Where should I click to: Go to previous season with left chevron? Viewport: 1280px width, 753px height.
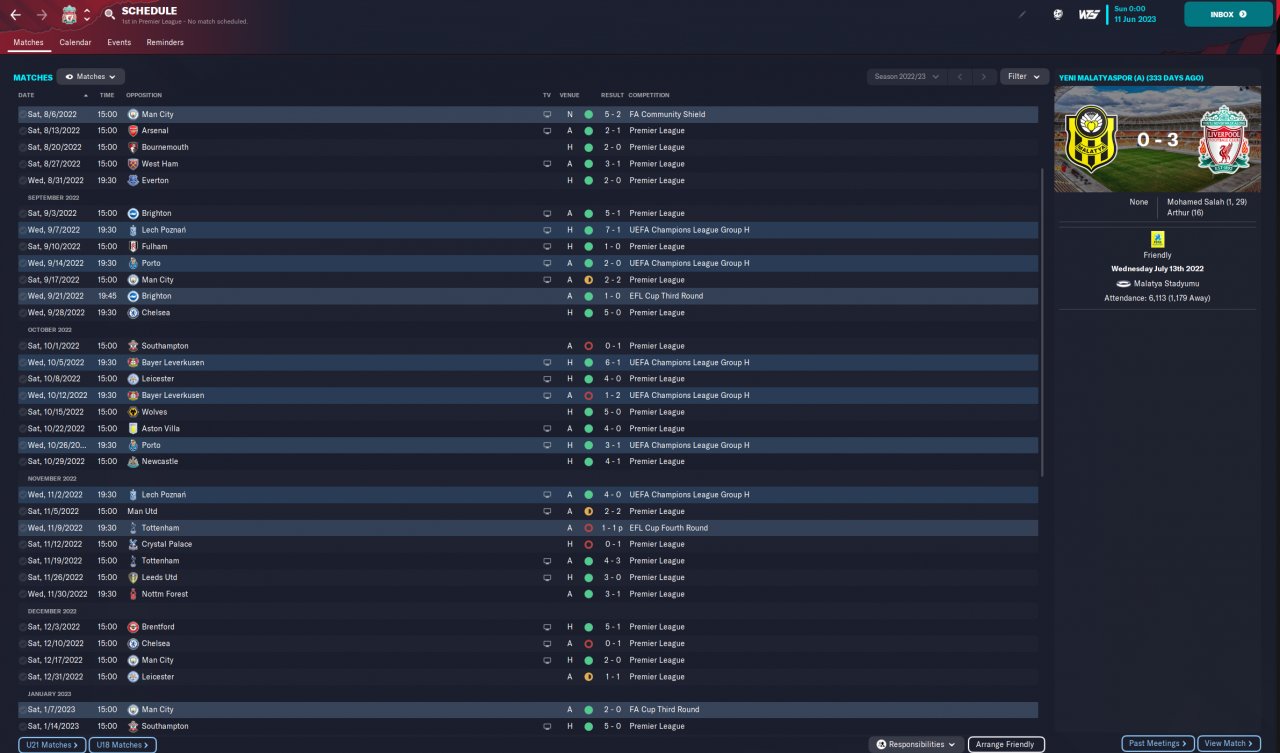click(x=960, y=77)
